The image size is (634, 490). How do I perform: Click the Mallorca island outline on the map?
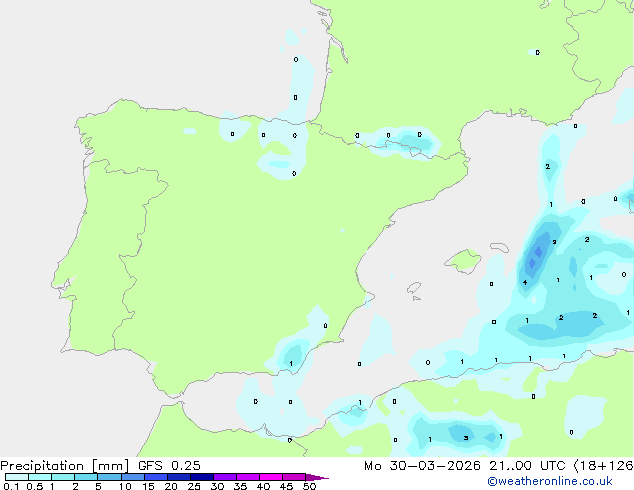pyautogui.click(x=463, y=261)
